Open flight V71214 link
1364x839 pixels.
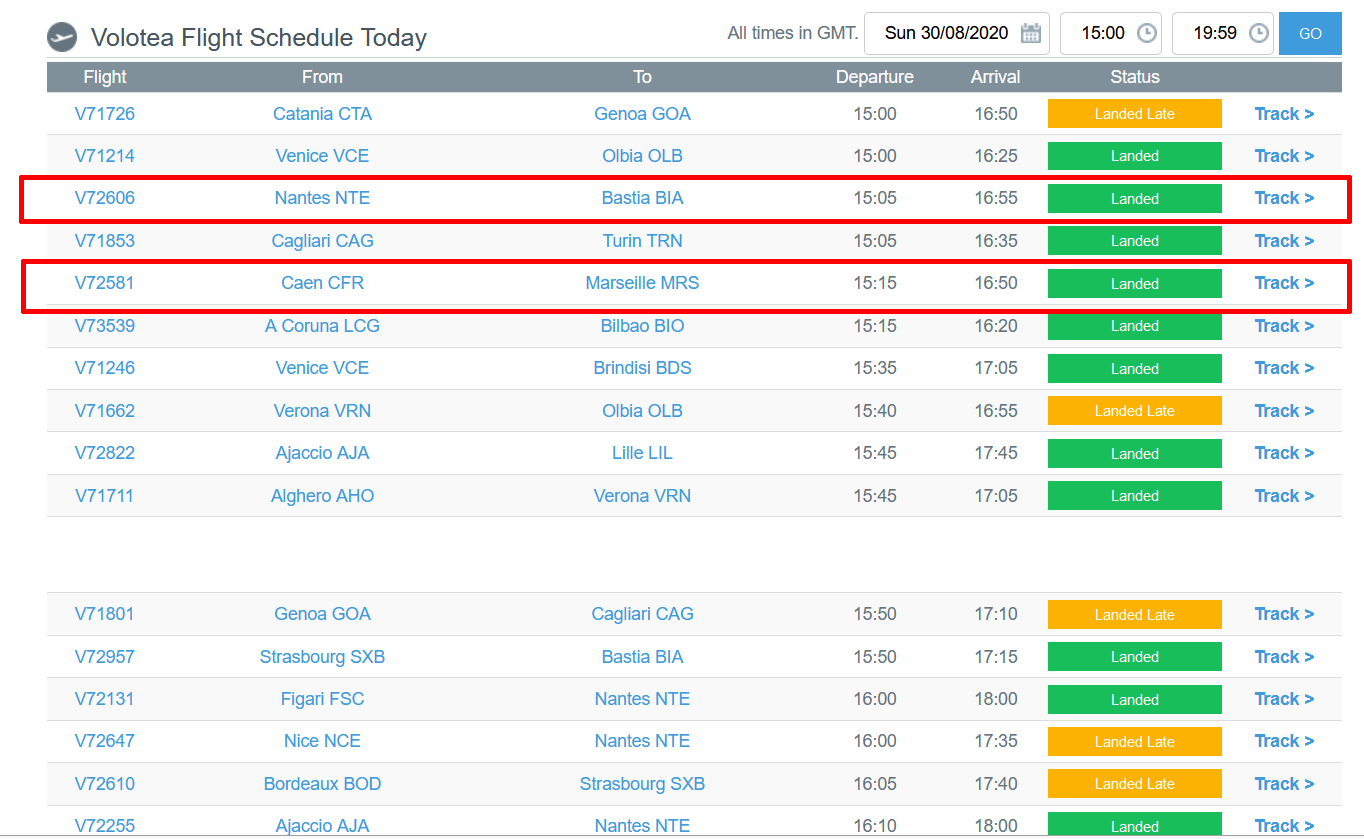click(x=105, y=156)
